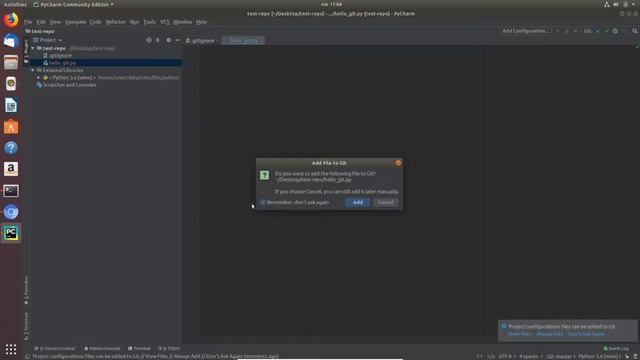Open Firefox from the dock

point(11,20)
